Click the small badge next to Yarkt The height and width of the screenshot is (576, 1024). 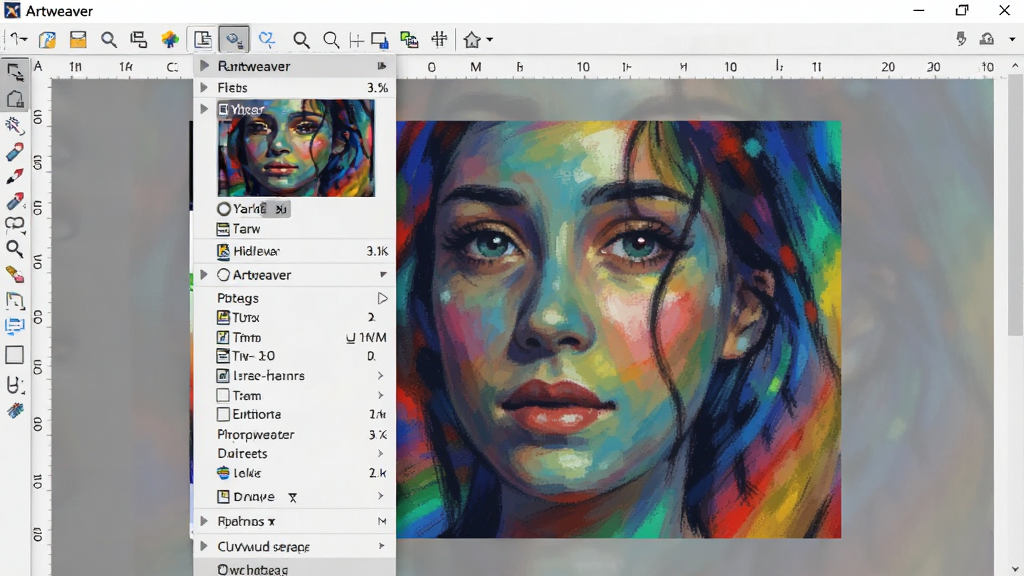[x=281, y=209]
